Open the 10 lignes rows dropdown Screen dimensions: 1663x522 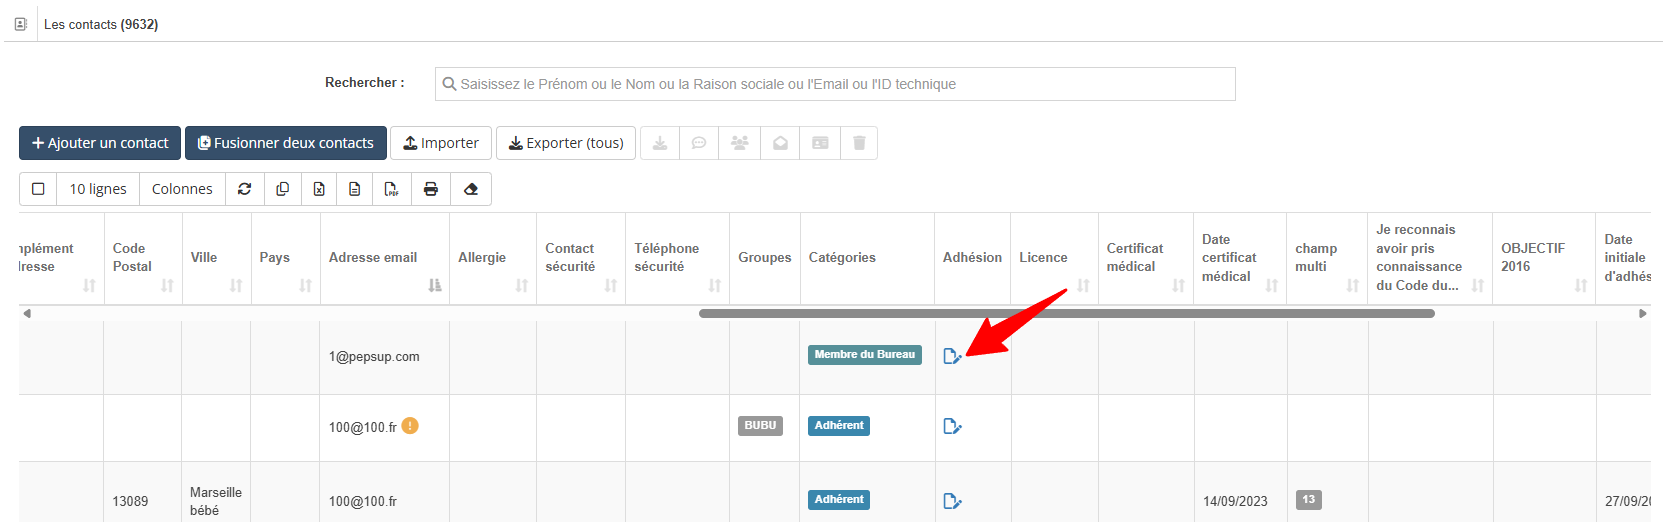(x=98, y=189)
